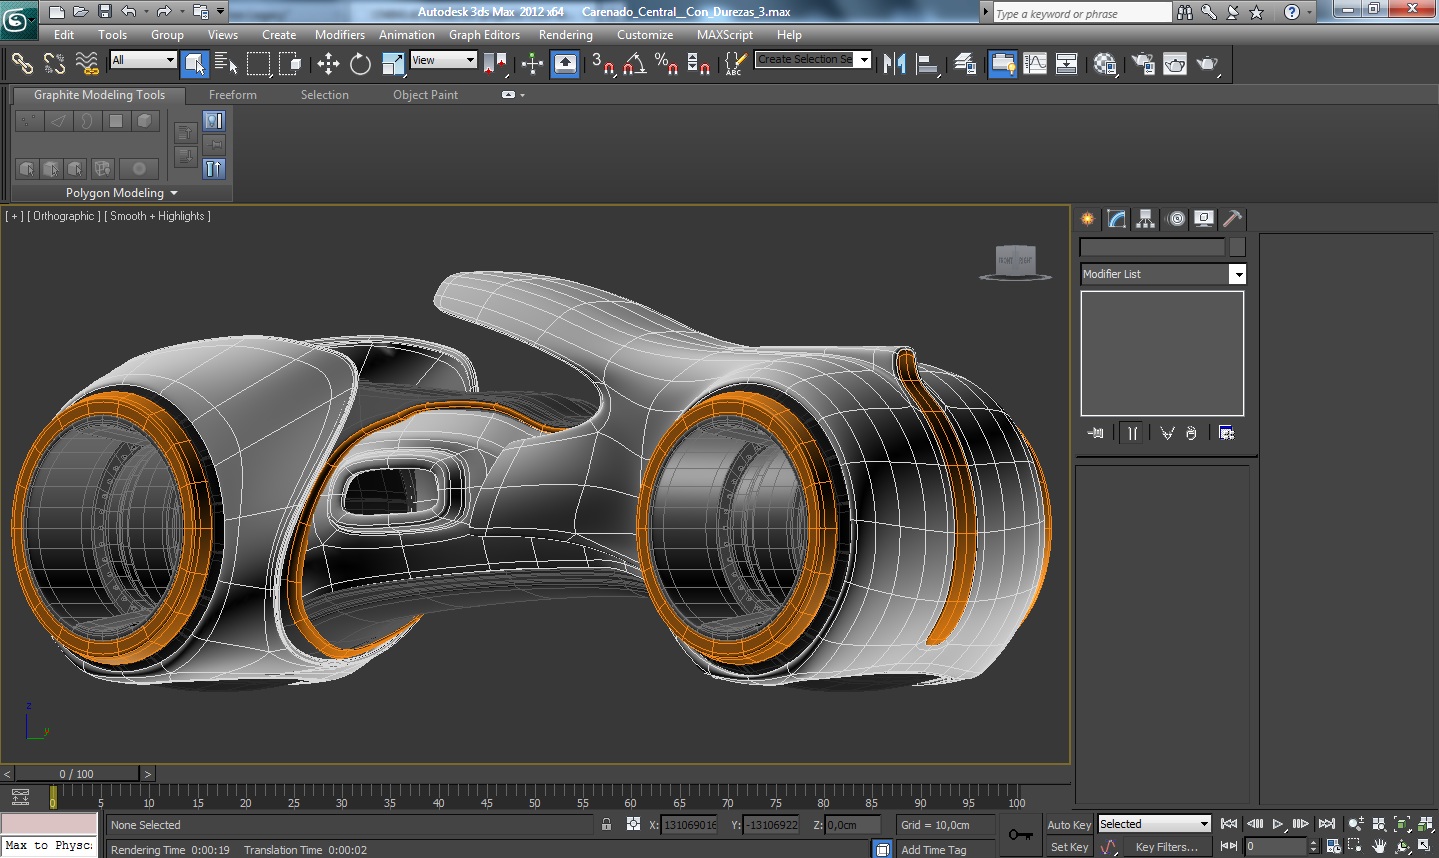Expand the selection filter All dropdown
The height and width of the screenshot is (858, 1439).
click(x=143, y=60)
